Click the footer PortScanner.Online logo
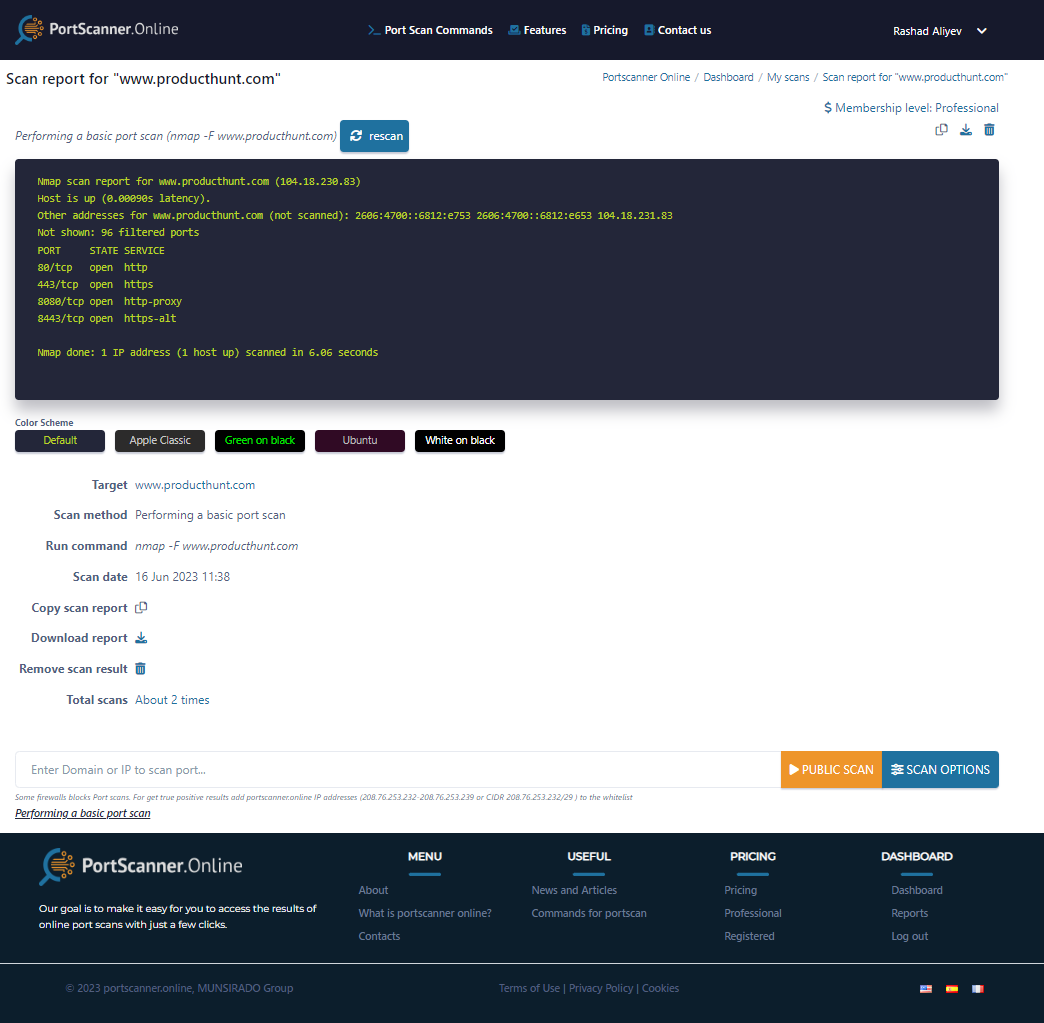Image resolution: width=1044 pixels, height=1023 pixels. point(140,866)
